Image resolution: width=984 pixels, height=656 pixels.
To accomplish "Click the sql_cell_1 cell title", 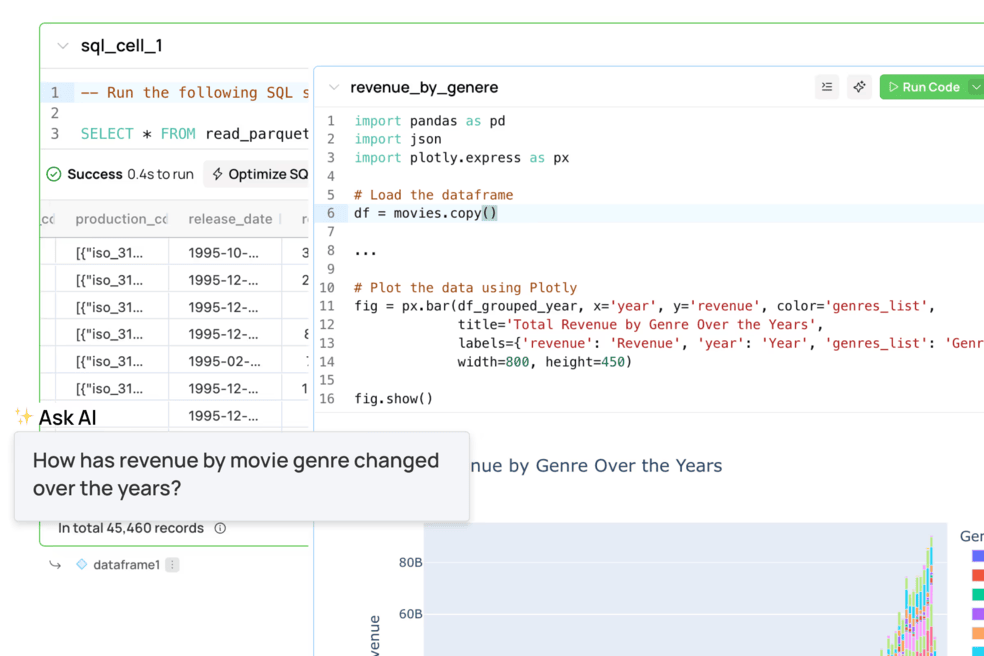I will (x=122, y=46).
